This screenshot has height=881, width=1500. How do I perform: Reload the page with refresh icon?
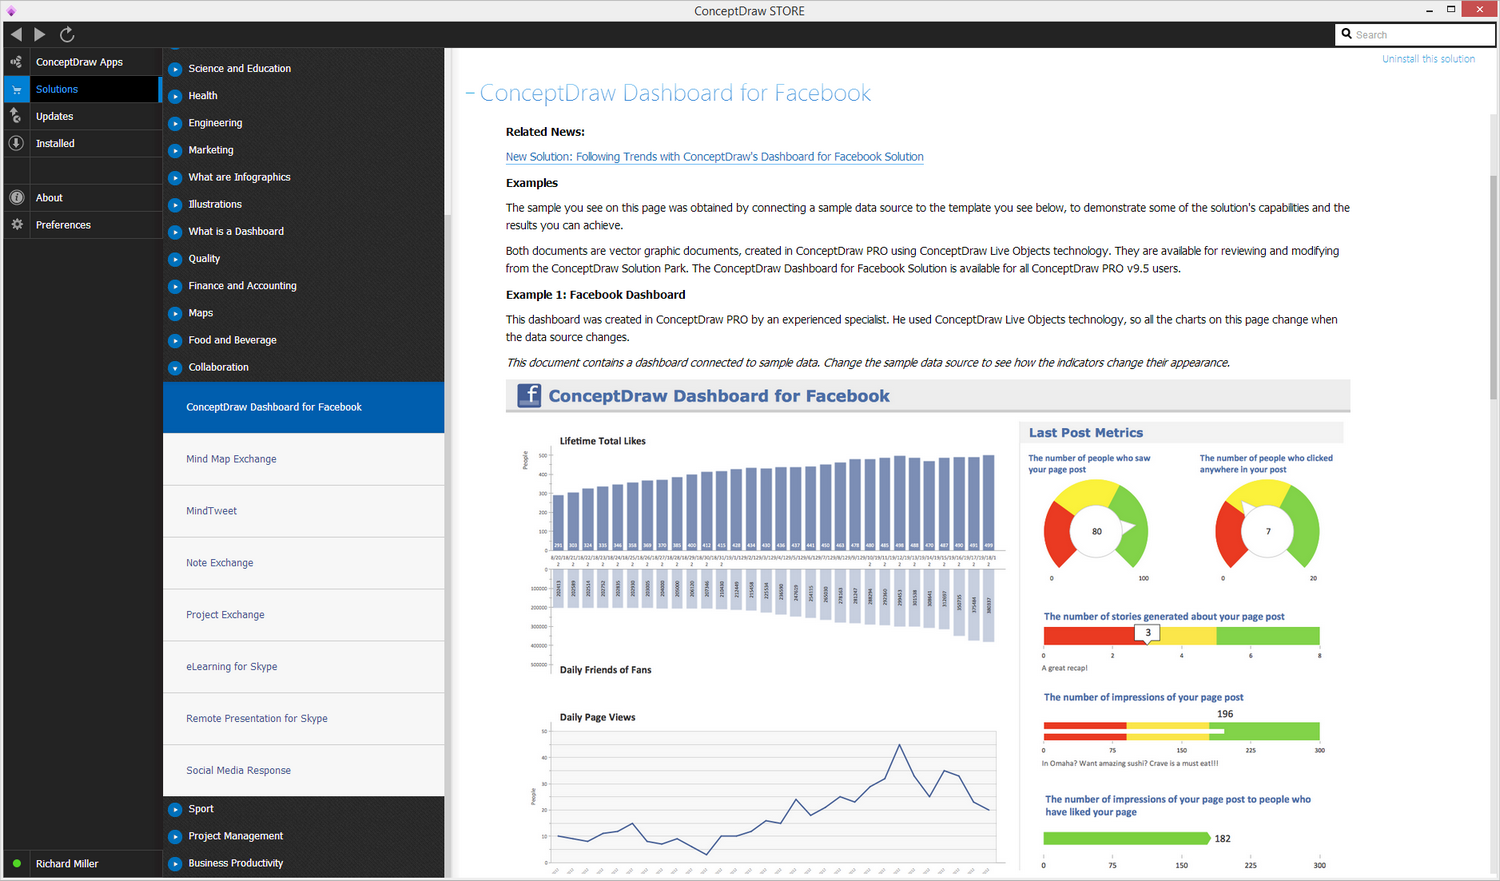coord(67,34)
